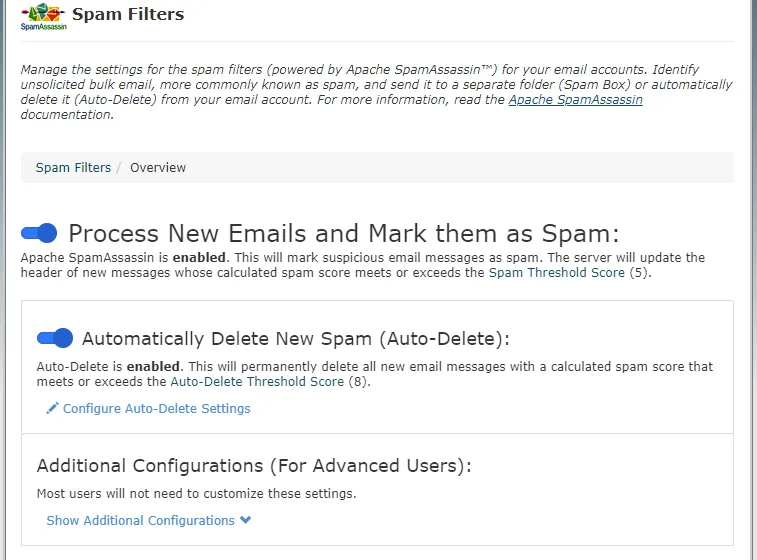
Task: Disable the Auto-Delete new spam switch
Action: click(x=55, y=338)
